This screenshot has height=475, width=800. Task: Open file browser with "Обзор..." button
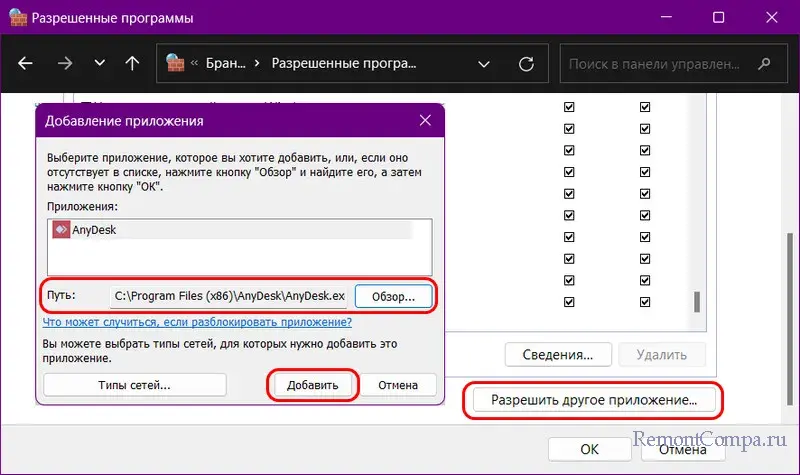coord(393,296)
